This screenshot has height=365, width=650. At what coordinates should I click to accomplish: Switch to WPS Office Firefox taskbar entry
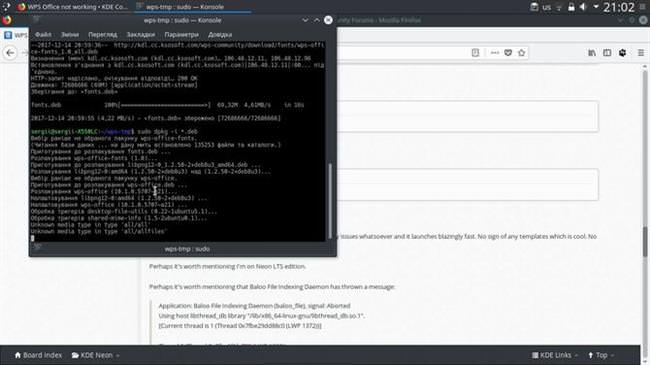click(73, 7)
